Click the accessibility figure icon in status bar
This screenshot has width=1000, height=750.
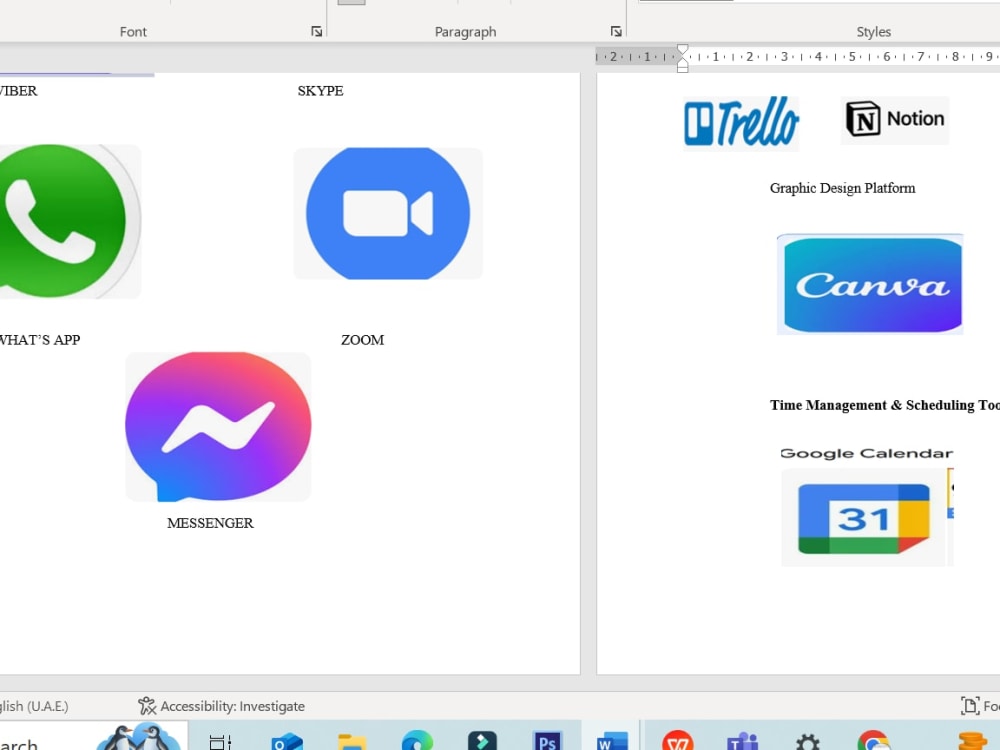pyautogui.click(x=147, y=706)
